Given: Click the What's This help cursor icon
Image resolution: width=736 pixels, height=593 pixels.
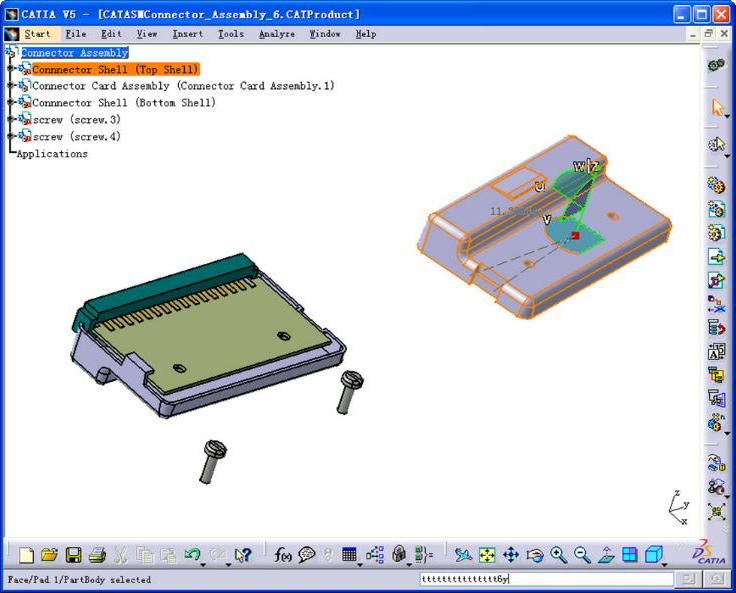Looking at the screenshot, I should (x=243, y=555).
